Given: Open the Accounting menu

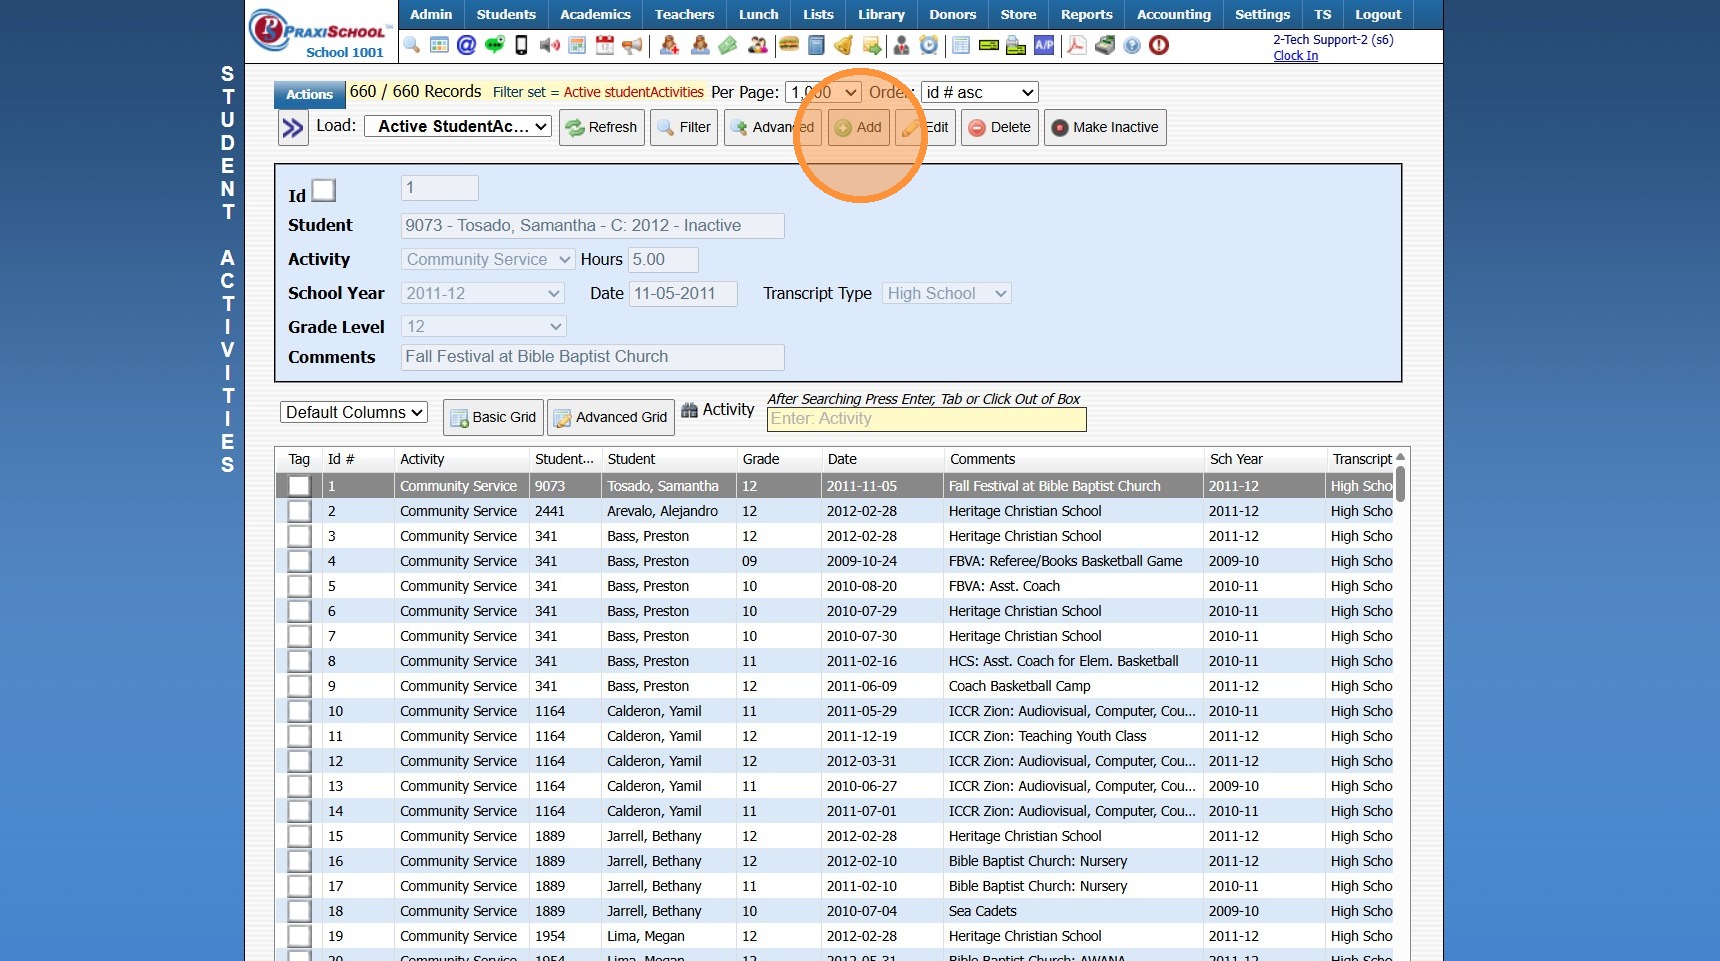Looking at the screenshot, I should (1173, 14).
